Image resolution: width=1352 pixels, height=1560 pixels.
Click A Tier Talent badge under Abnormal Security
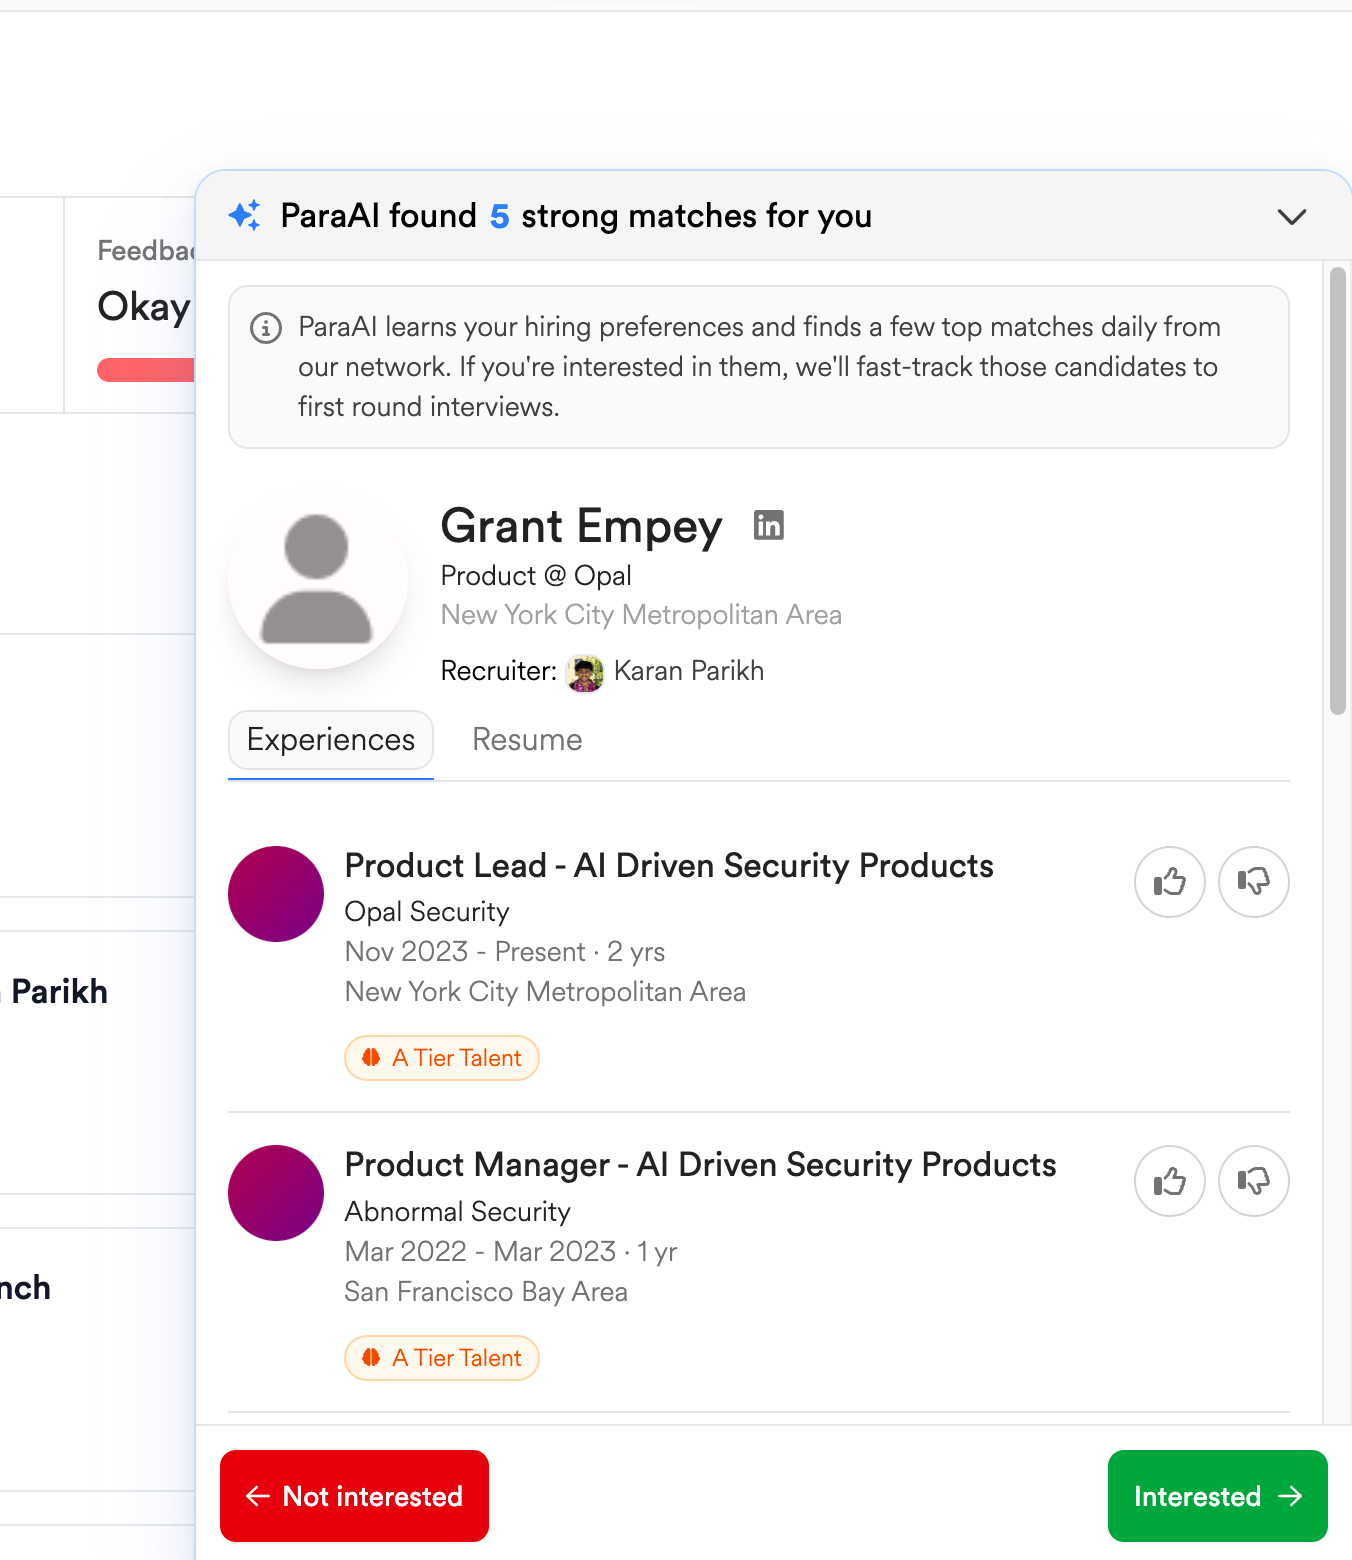(x=442, y=1358)
